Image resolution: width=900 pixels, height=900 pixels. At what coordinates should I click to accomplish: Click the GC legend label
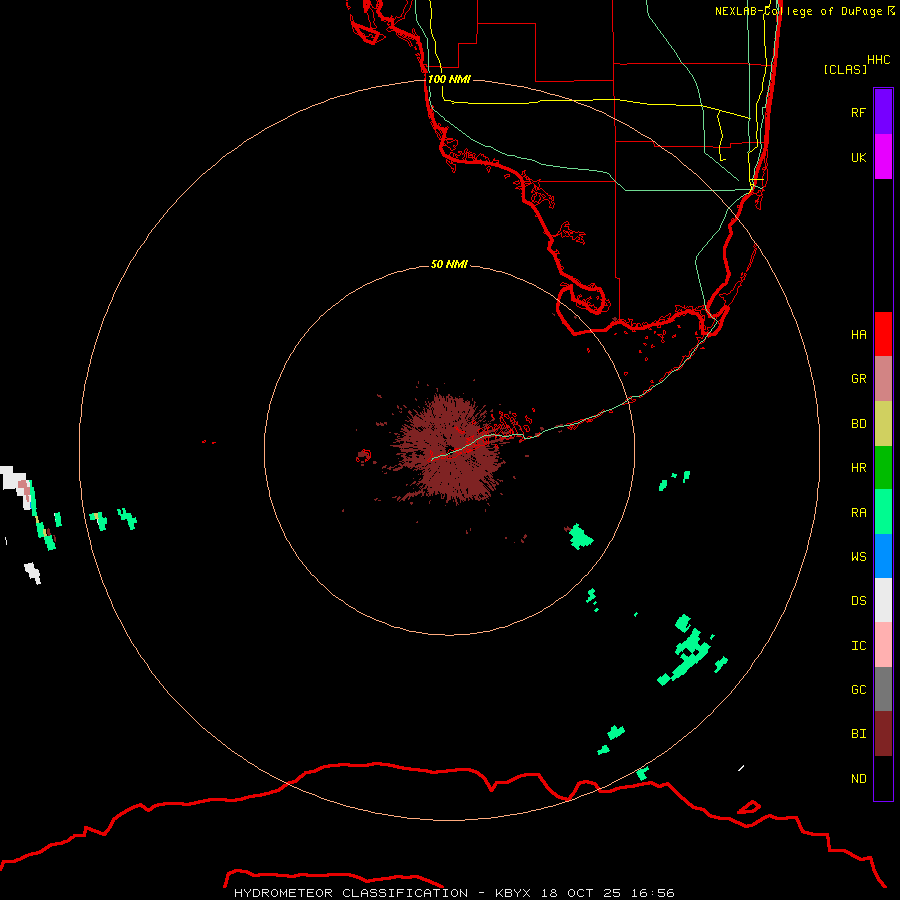pos(858,689)
